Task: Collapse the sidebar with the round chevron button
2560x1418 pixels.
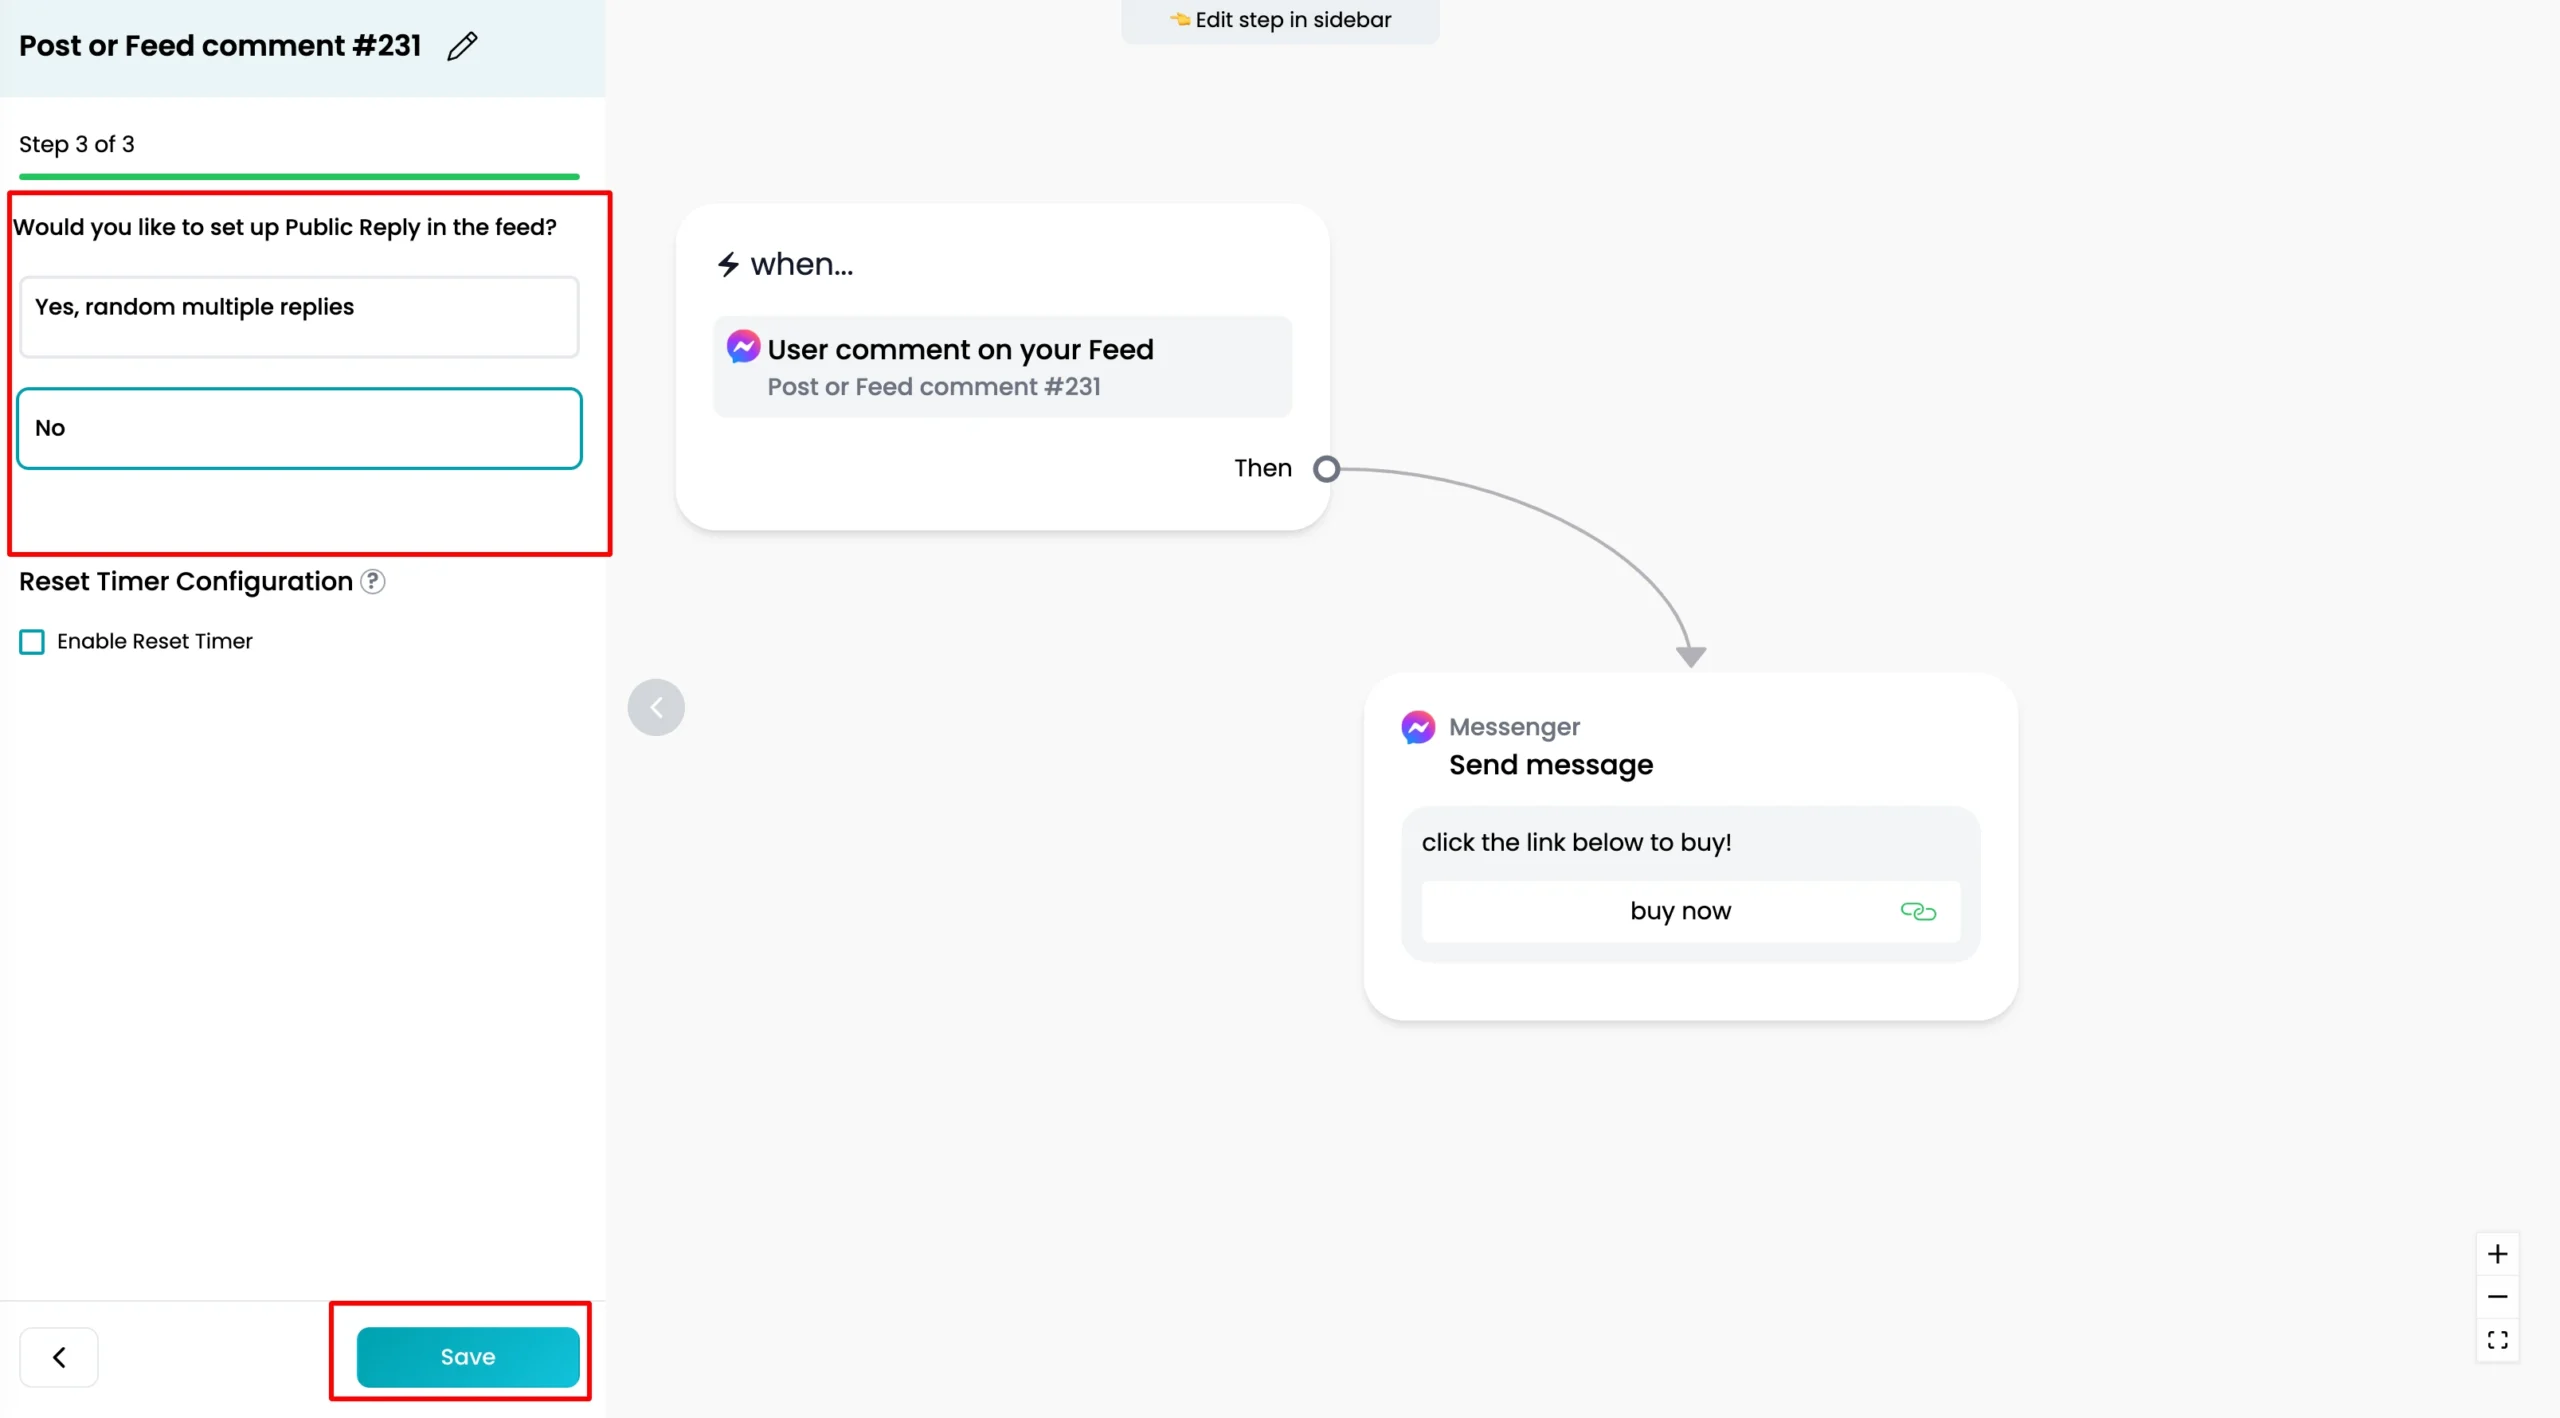Action: (656, 708)
